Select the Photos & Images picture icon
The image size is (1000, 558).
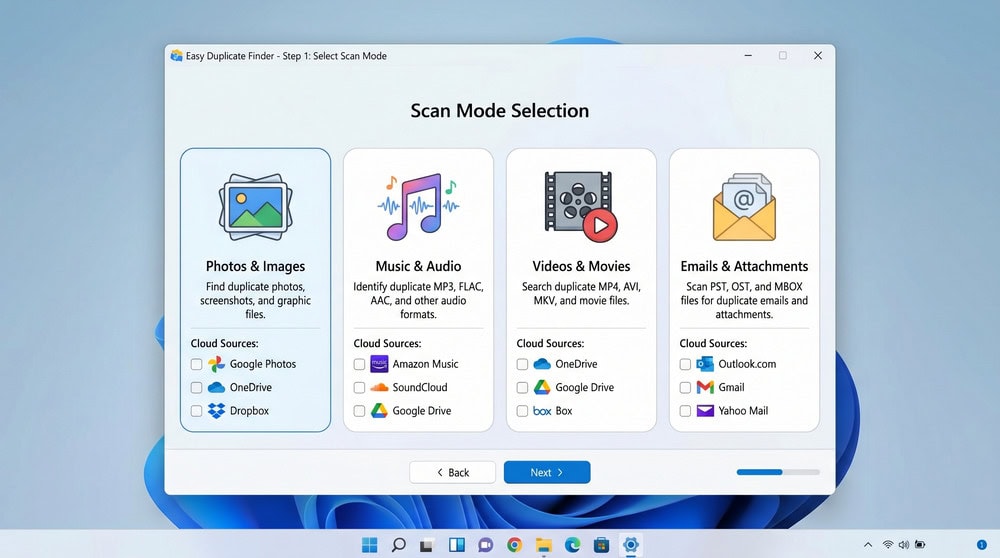click(255, 207)
